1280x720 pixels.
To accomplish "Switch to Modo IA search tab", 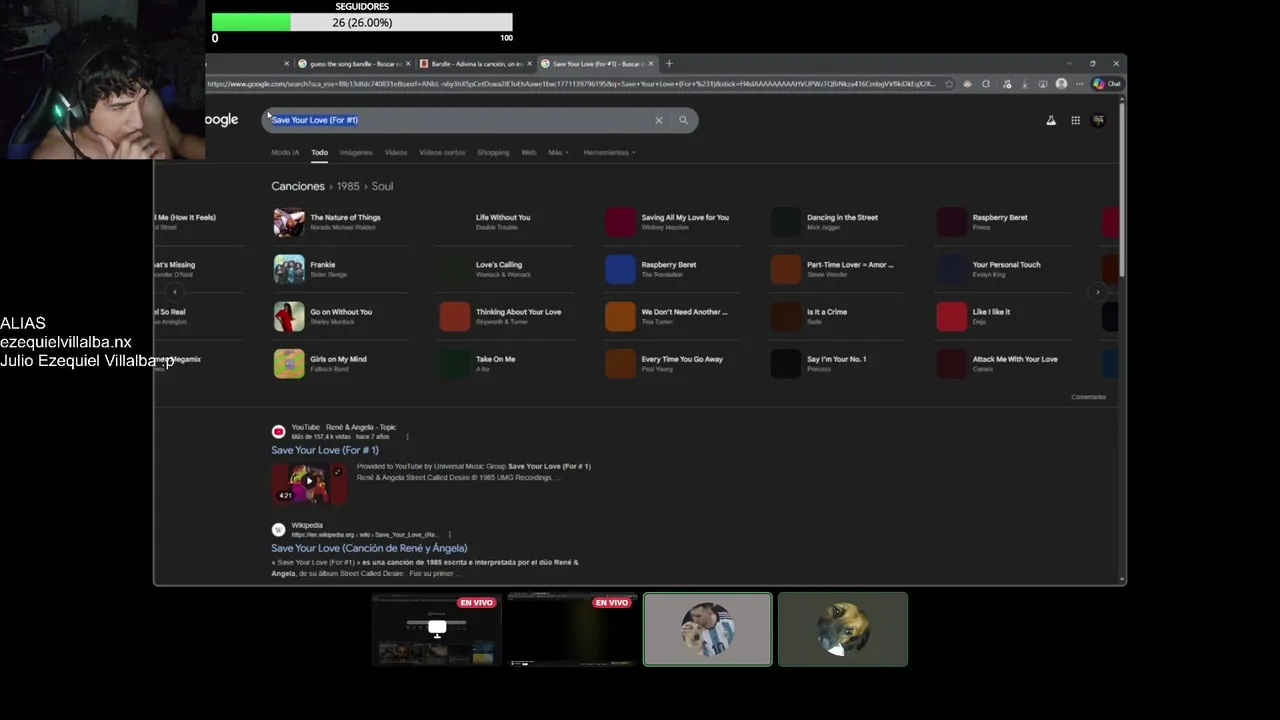I will tap(285, 153).
